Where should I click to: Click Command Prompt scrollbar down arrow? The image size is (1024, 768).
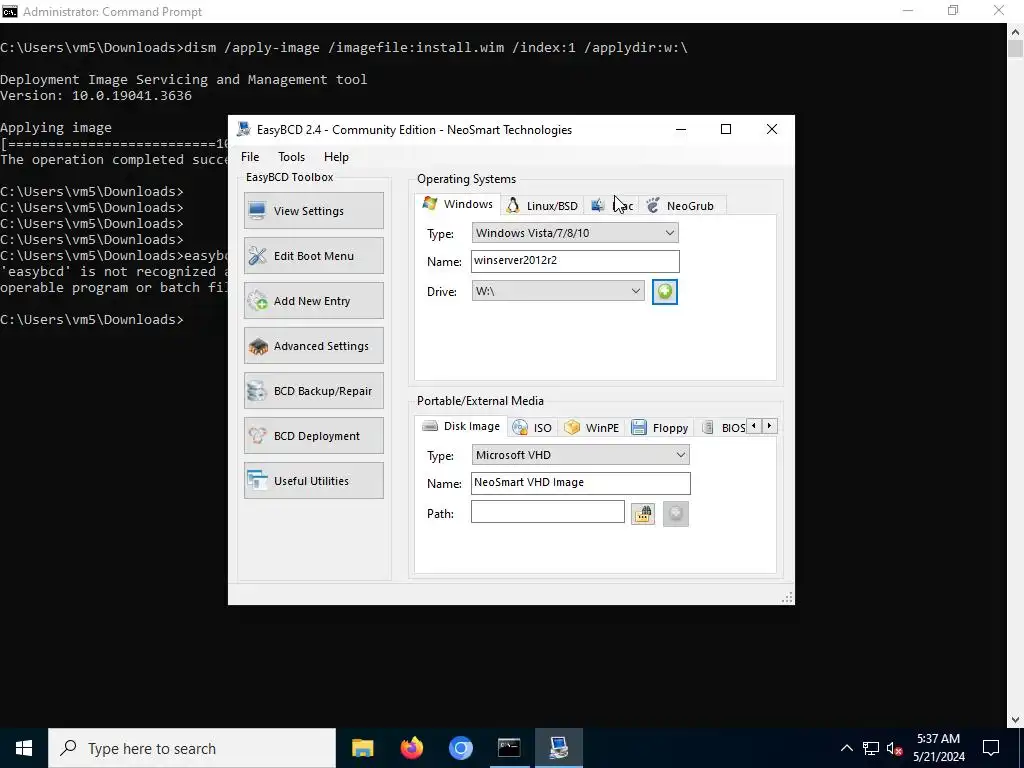tap(1016, 720)
